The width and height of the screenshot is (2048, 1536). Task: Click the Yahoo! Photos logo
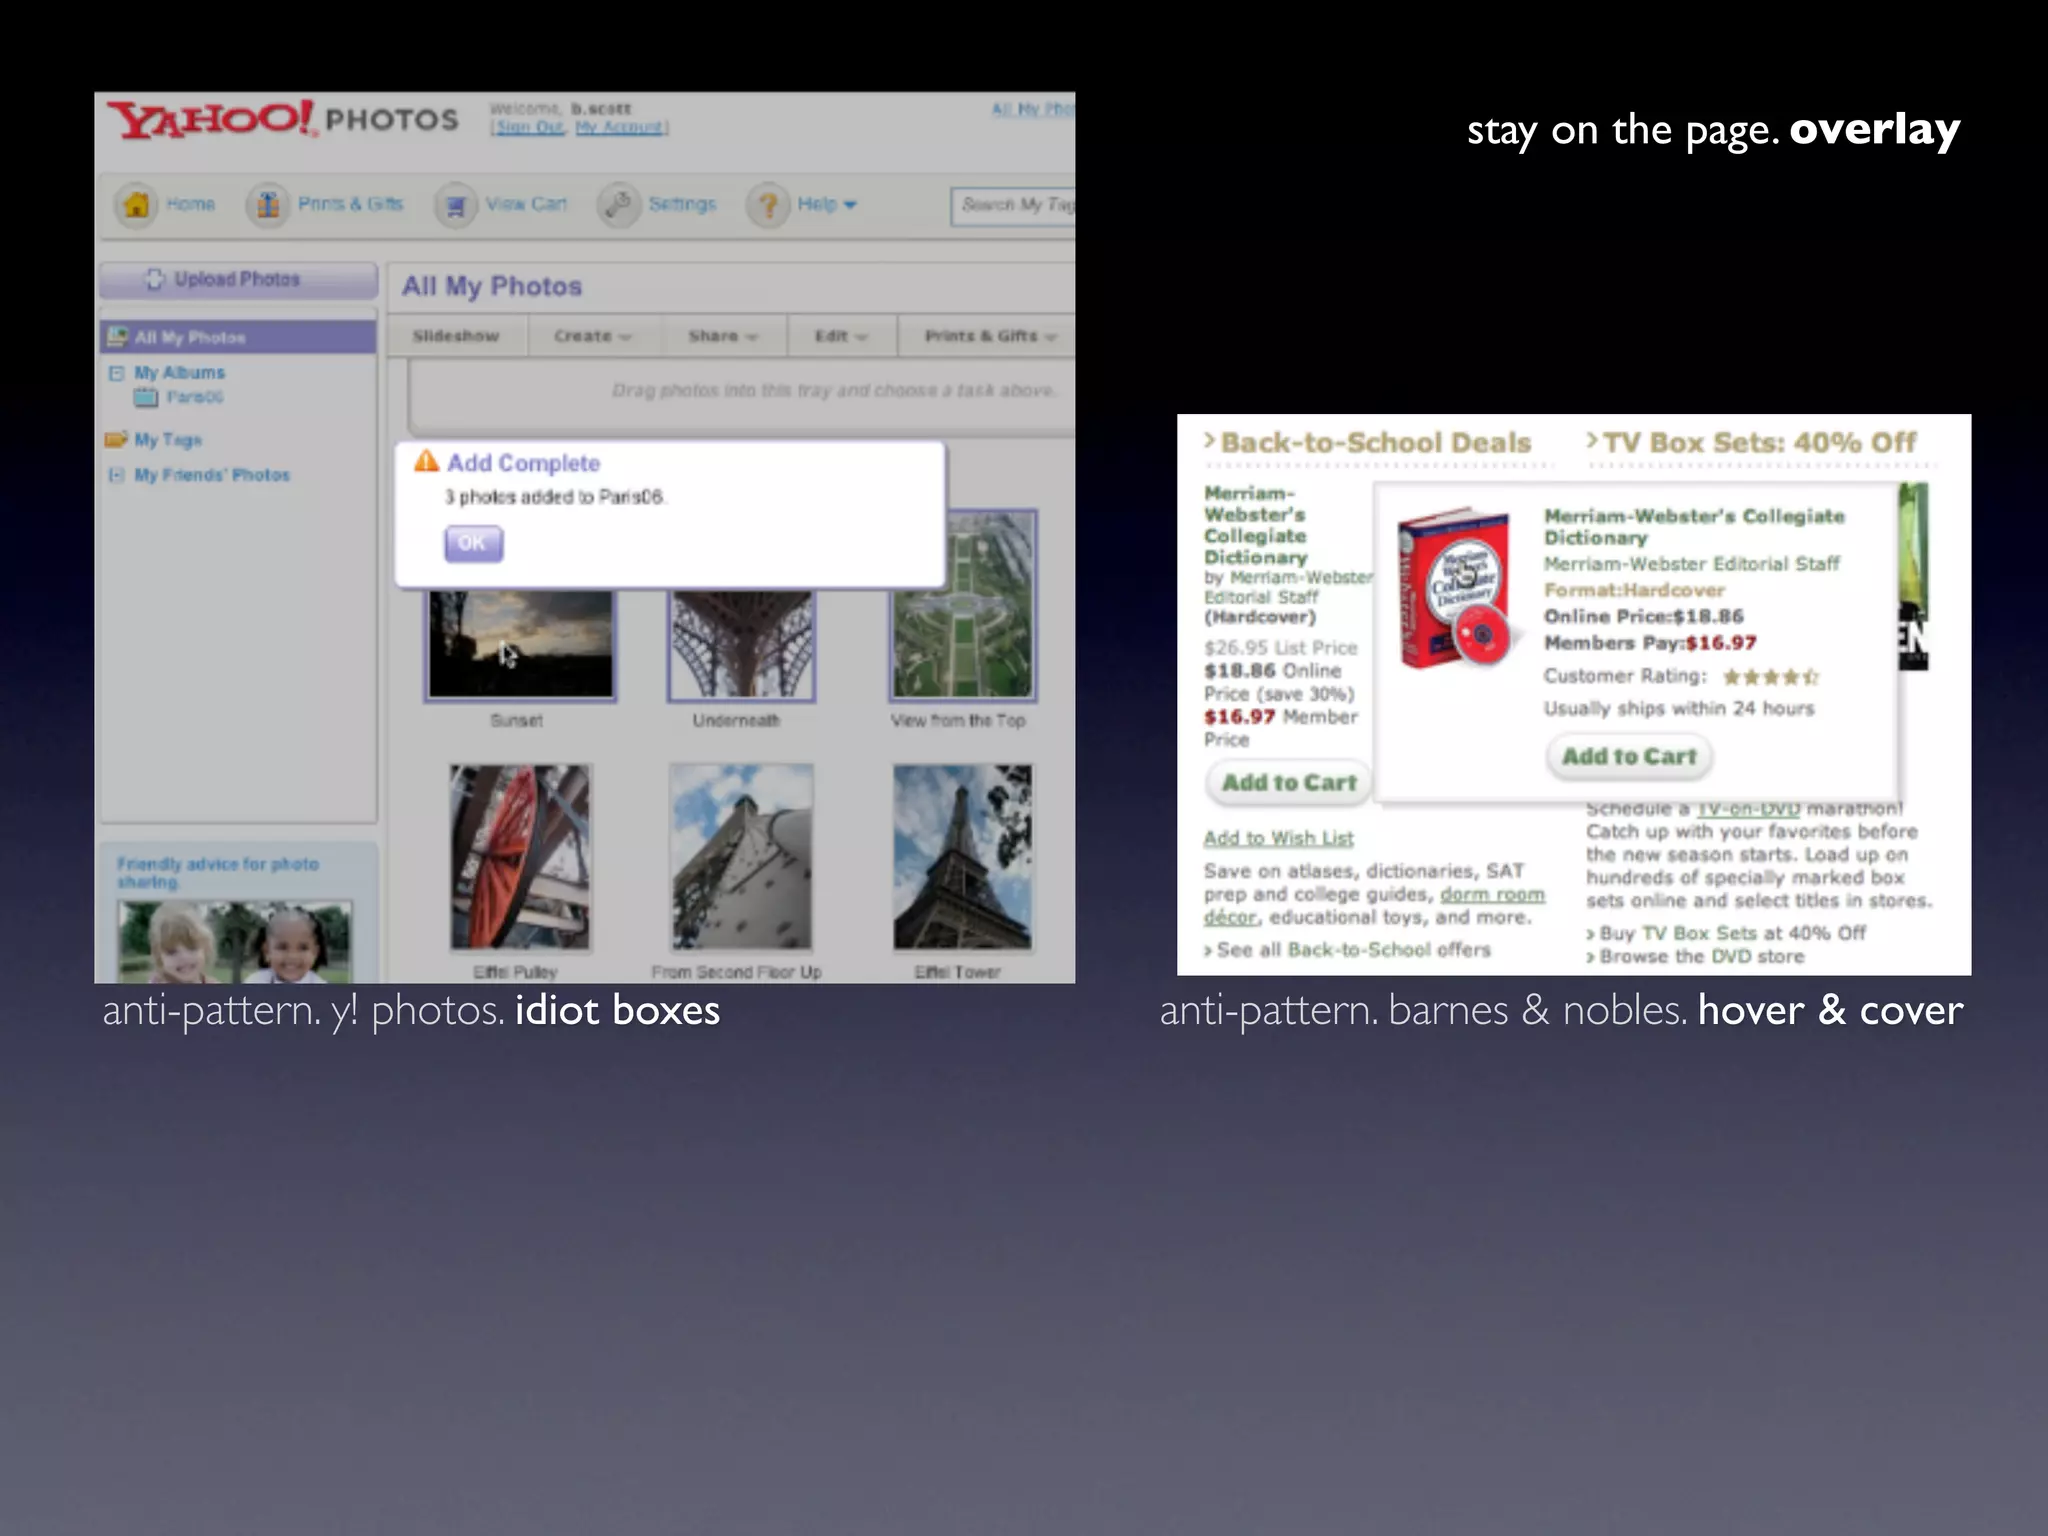pos(283,120)
